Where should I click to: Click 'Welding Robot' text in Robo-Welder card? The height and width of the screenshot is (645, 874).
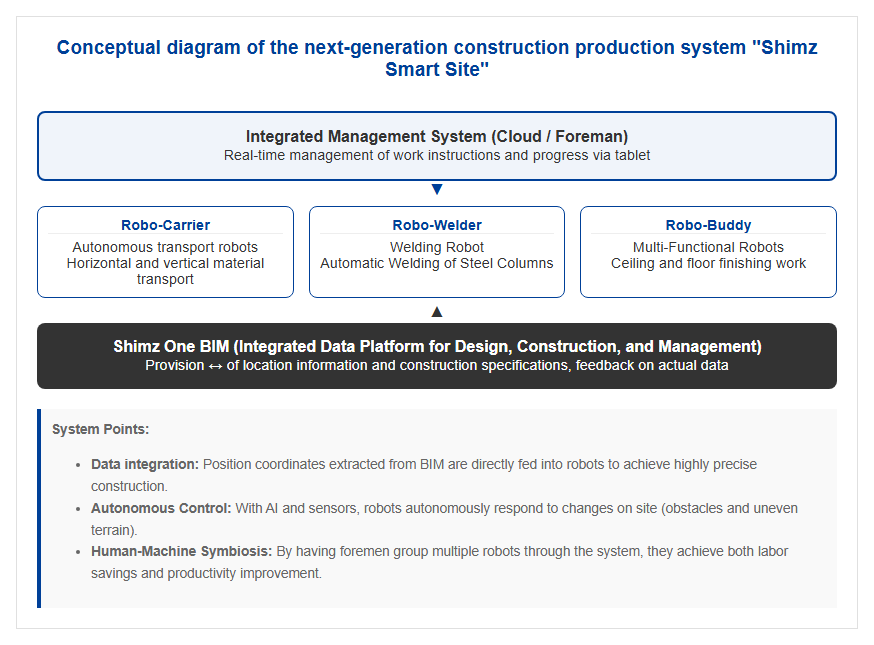(437, 247)
